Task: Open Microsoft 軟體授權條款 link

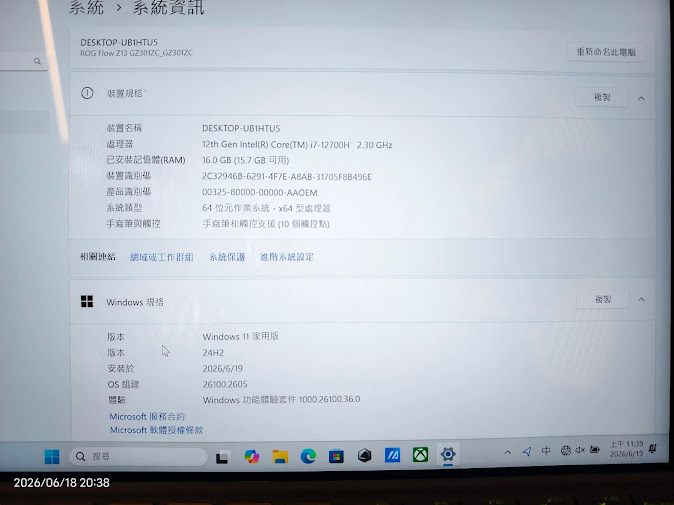Action: click(x=156, y=430)
